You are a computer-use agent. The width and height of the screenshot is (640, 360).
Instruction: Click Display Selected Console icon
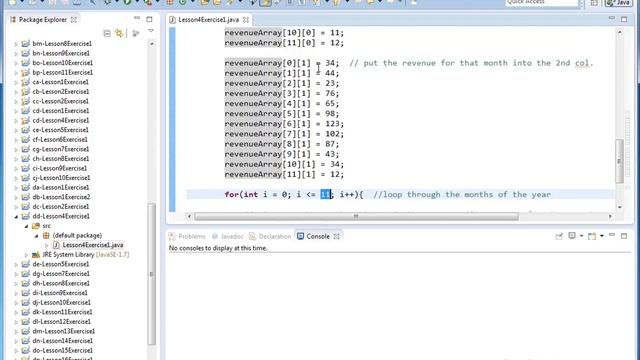tap(572, 236)
